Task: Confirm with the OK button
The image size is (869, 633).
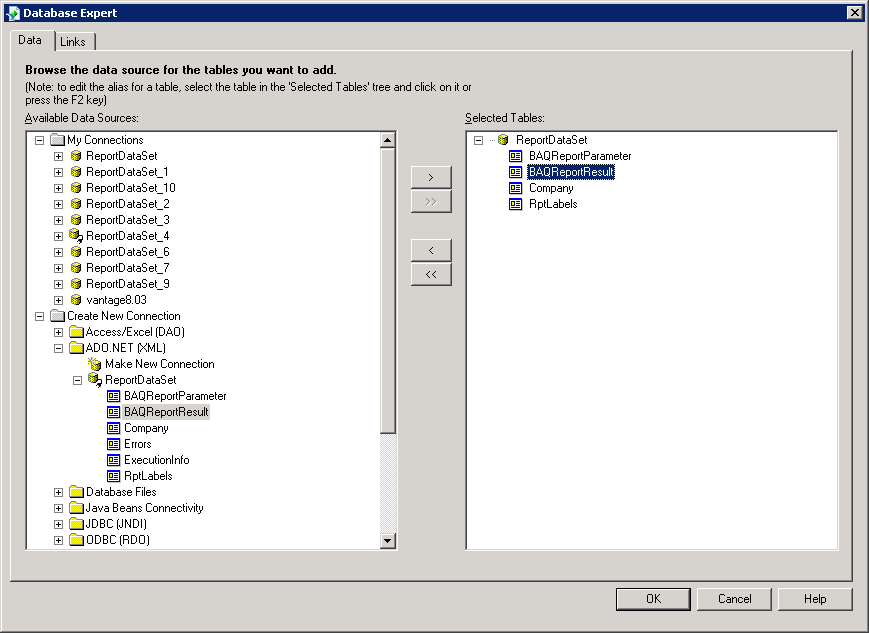Action: point(653,599)
